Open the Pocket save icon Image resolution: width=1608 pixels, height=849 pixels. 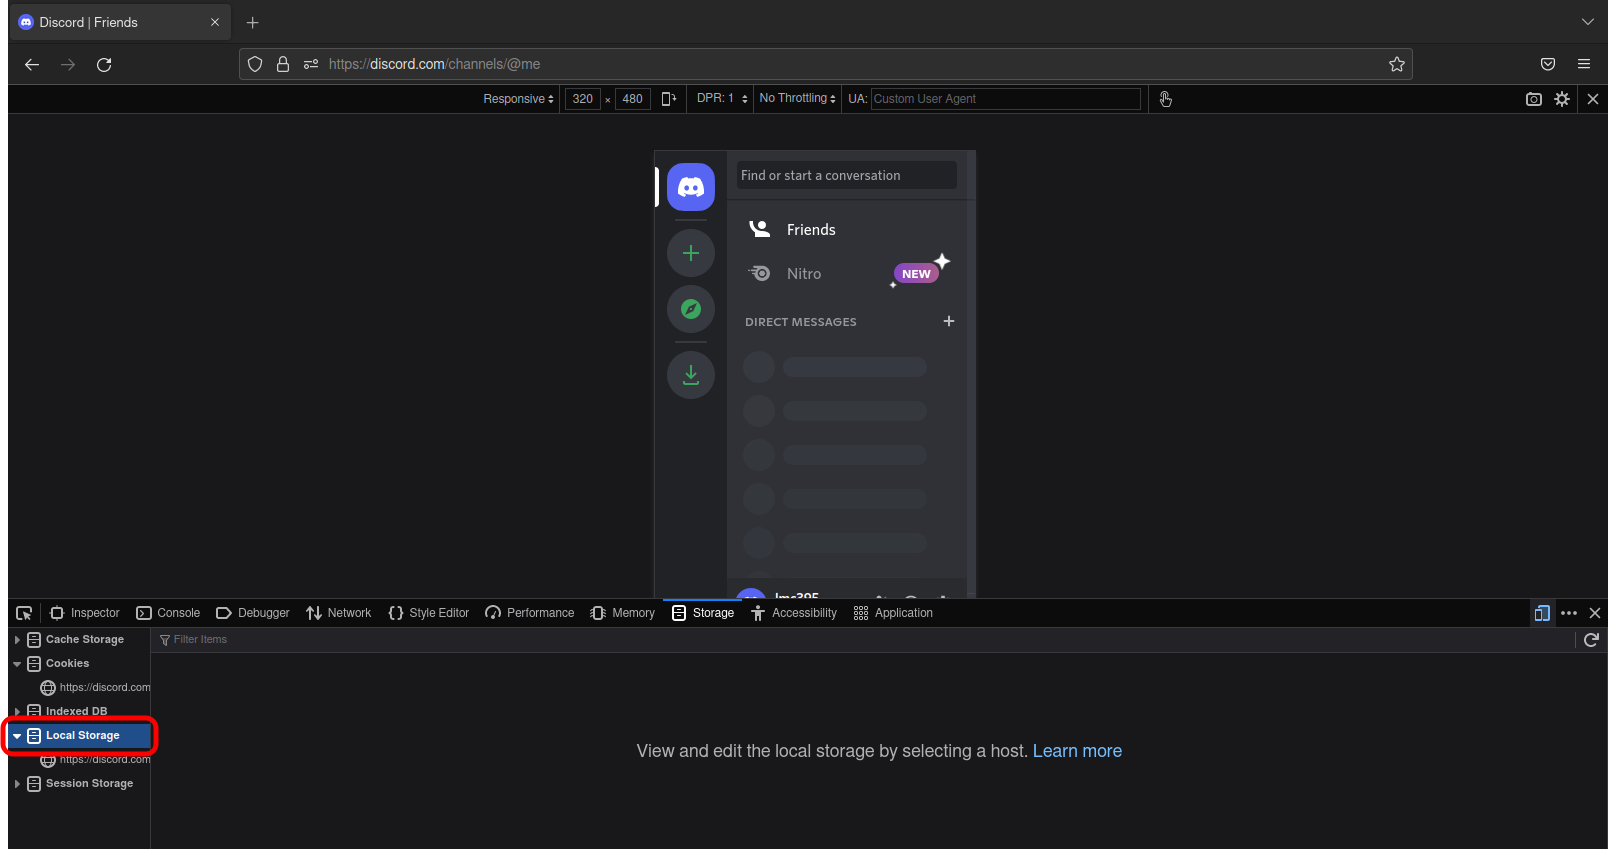tap(1548, 64)
